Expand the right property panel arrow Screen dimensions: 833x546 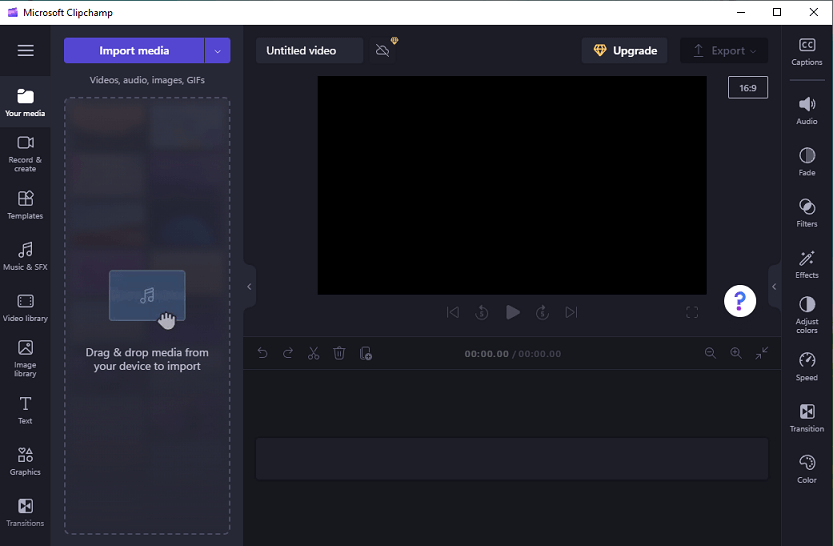click(774, 287)
